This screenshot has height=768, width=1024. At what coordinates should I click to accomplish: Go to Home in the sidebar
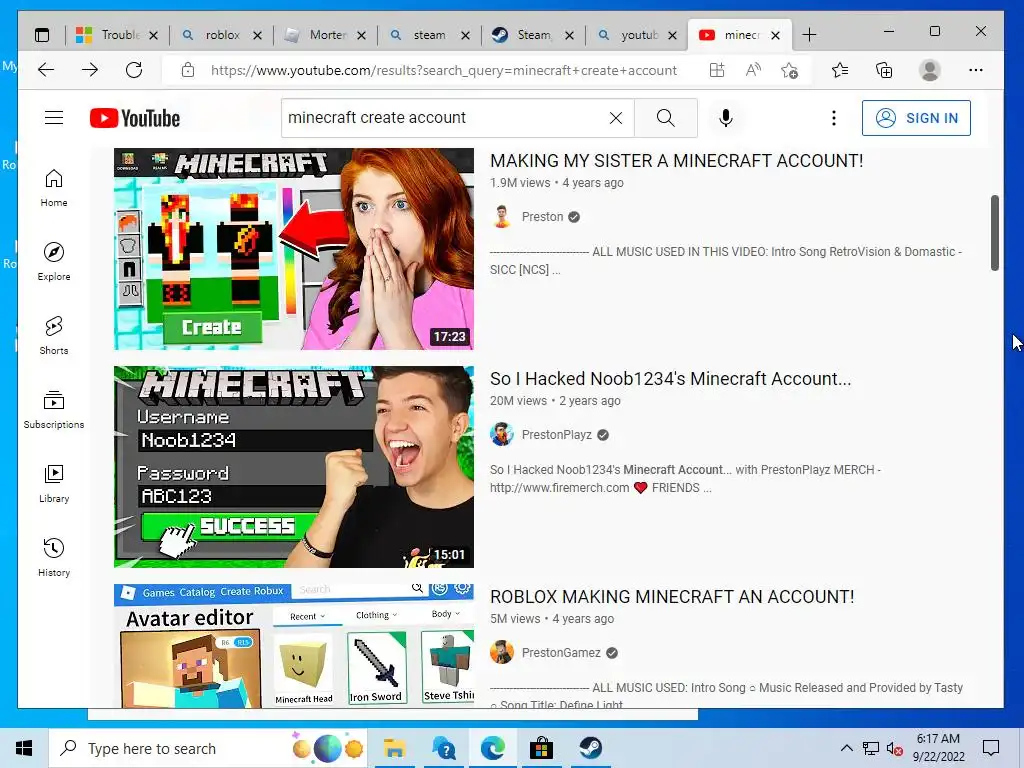(54, 189)
